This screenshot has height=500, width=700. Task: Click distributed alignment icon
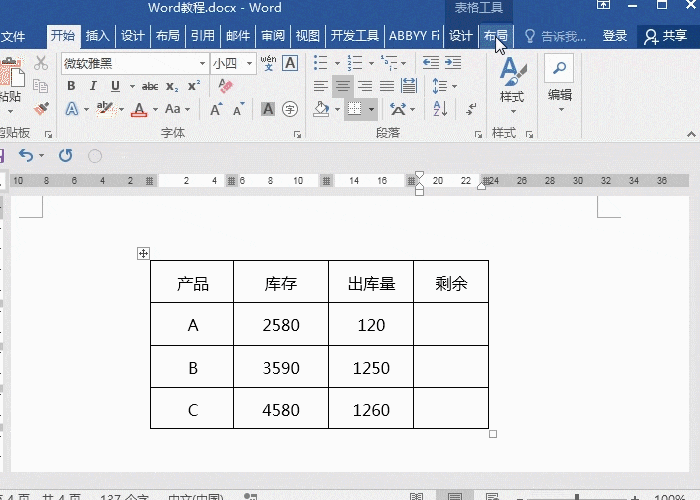coord(408,86)
